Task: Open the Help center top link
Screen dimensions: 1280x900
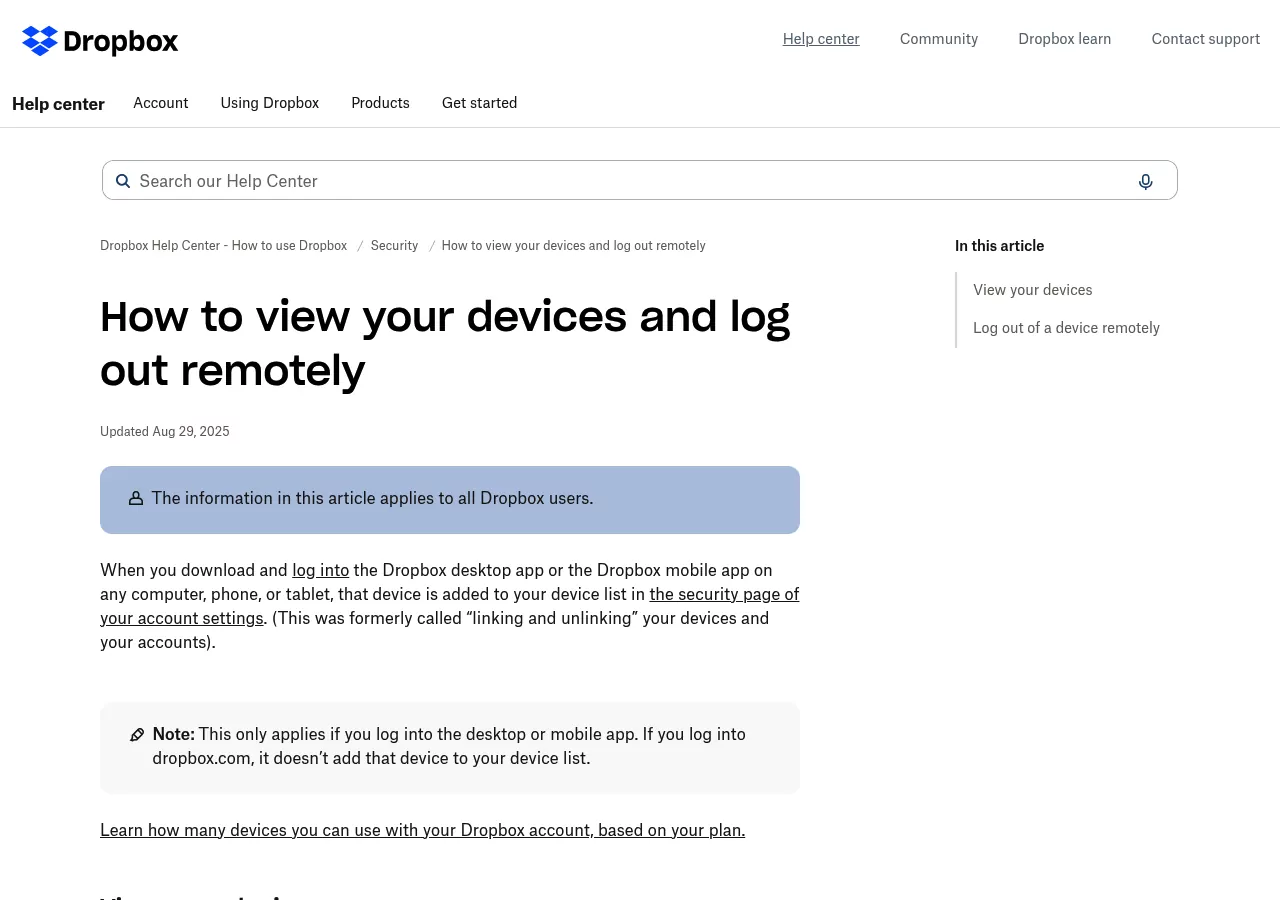Action: 821,39
